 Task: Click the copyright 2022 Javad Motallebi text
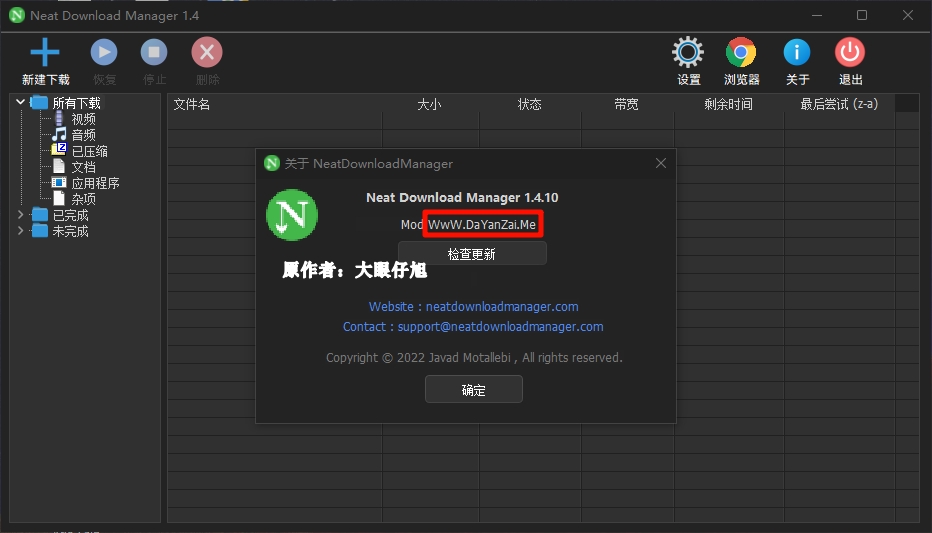[x=474, y=358]
